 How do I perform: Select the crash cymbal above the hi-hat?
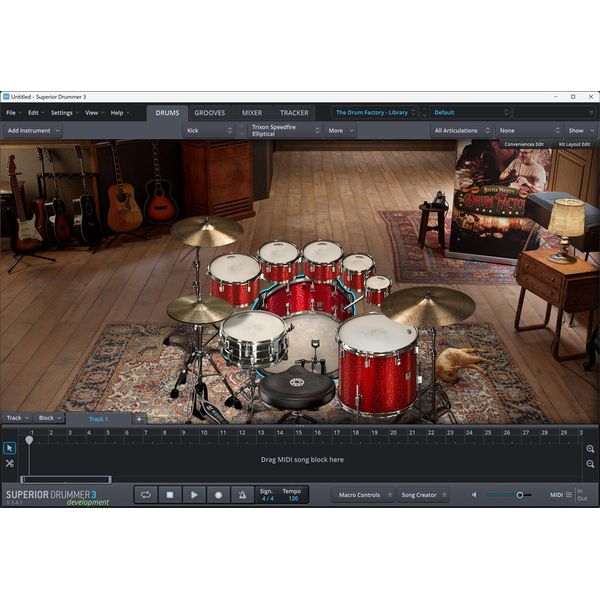point(207,231)
